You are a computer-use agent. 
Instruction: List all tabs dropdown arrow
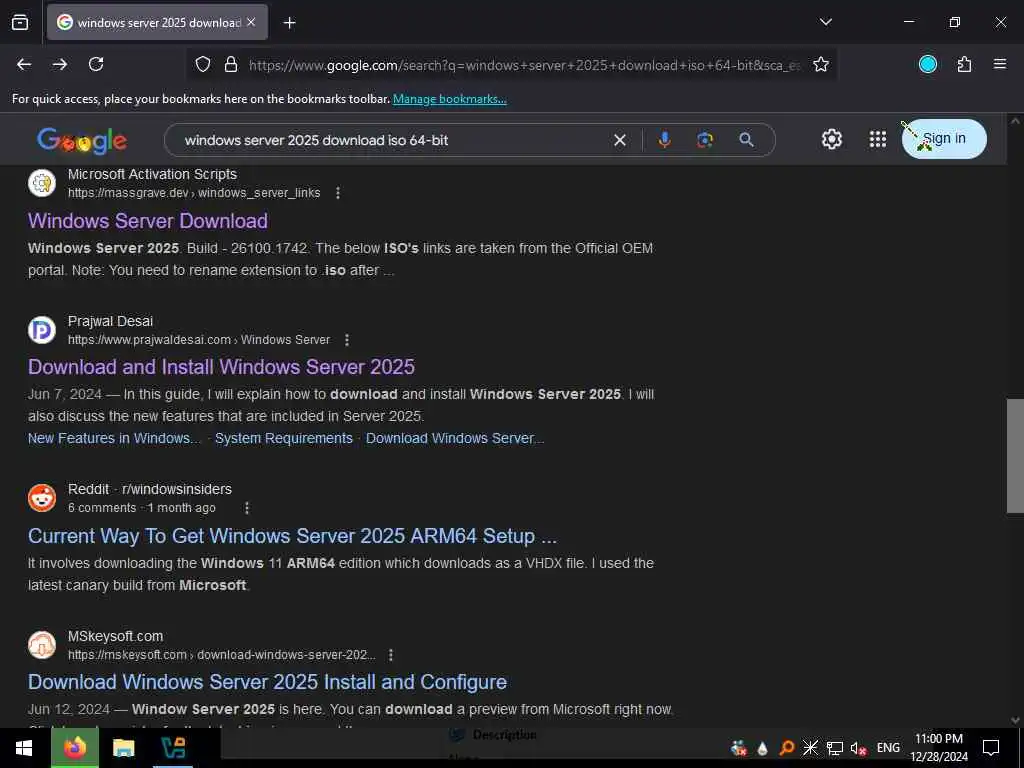826,22
